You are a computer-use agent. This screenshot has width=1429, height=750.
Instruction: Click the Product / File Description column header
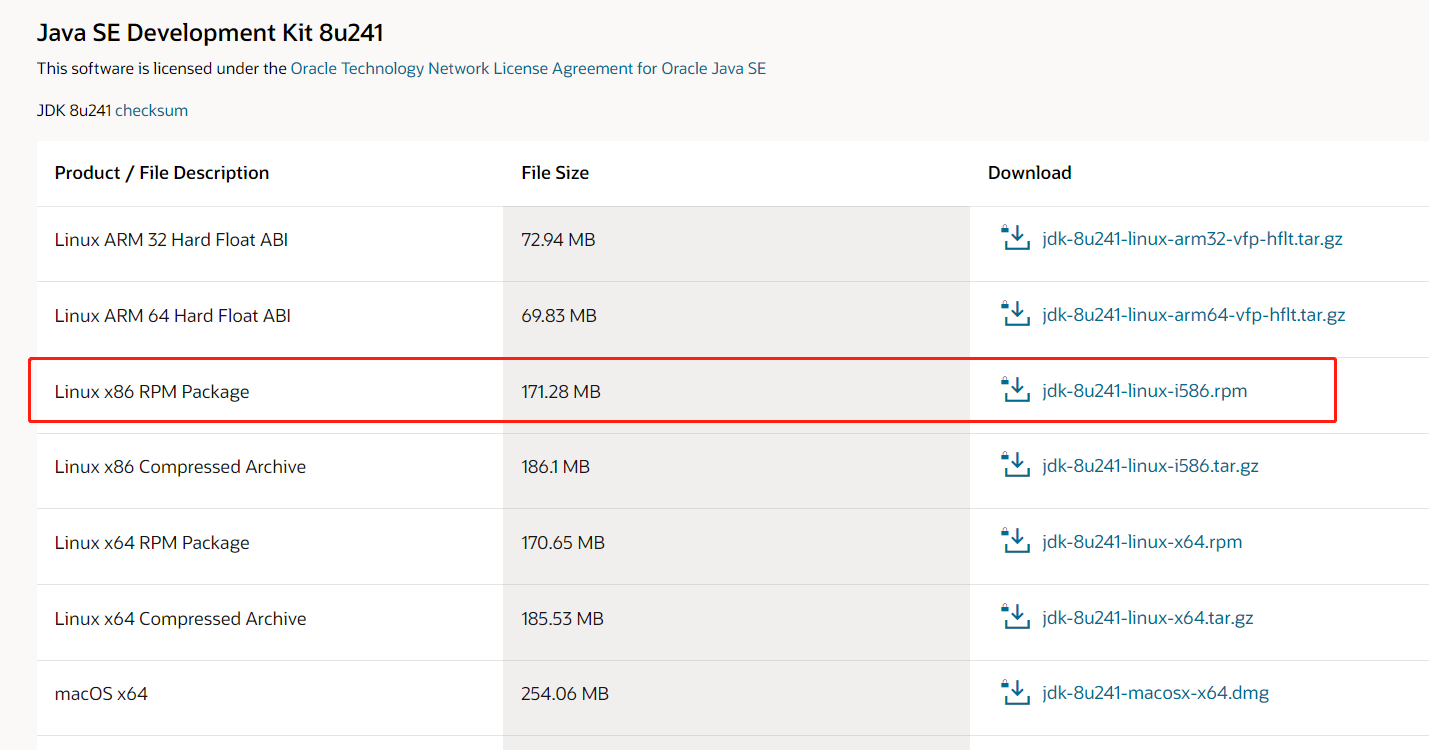coord(162,173)
